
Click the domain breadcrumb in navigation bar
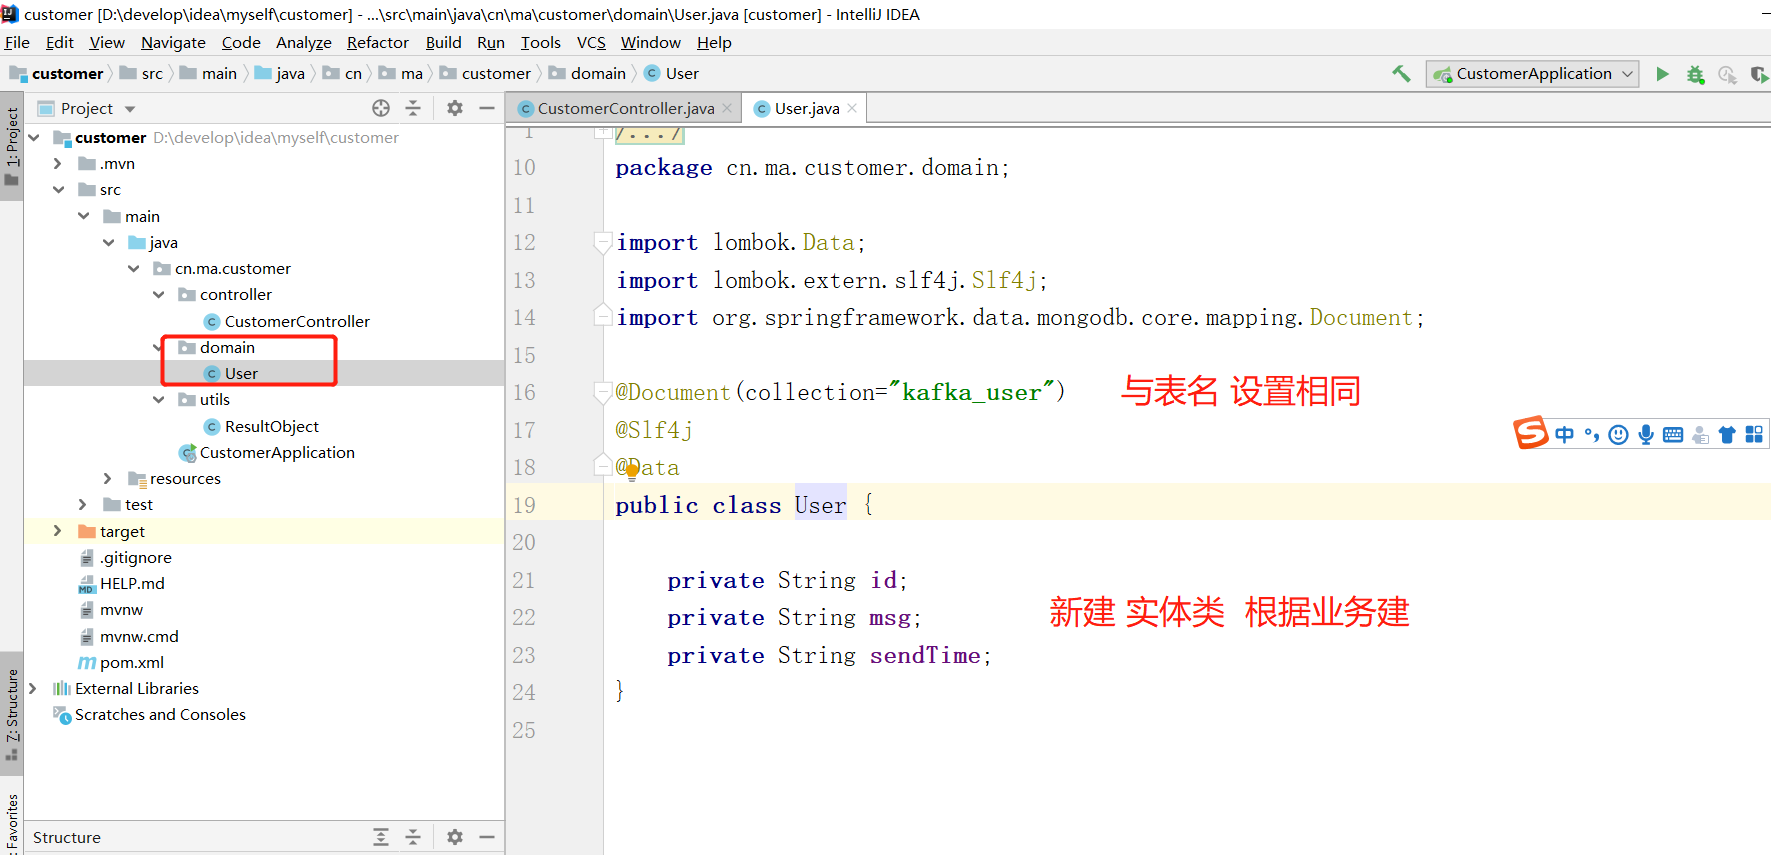587,73
